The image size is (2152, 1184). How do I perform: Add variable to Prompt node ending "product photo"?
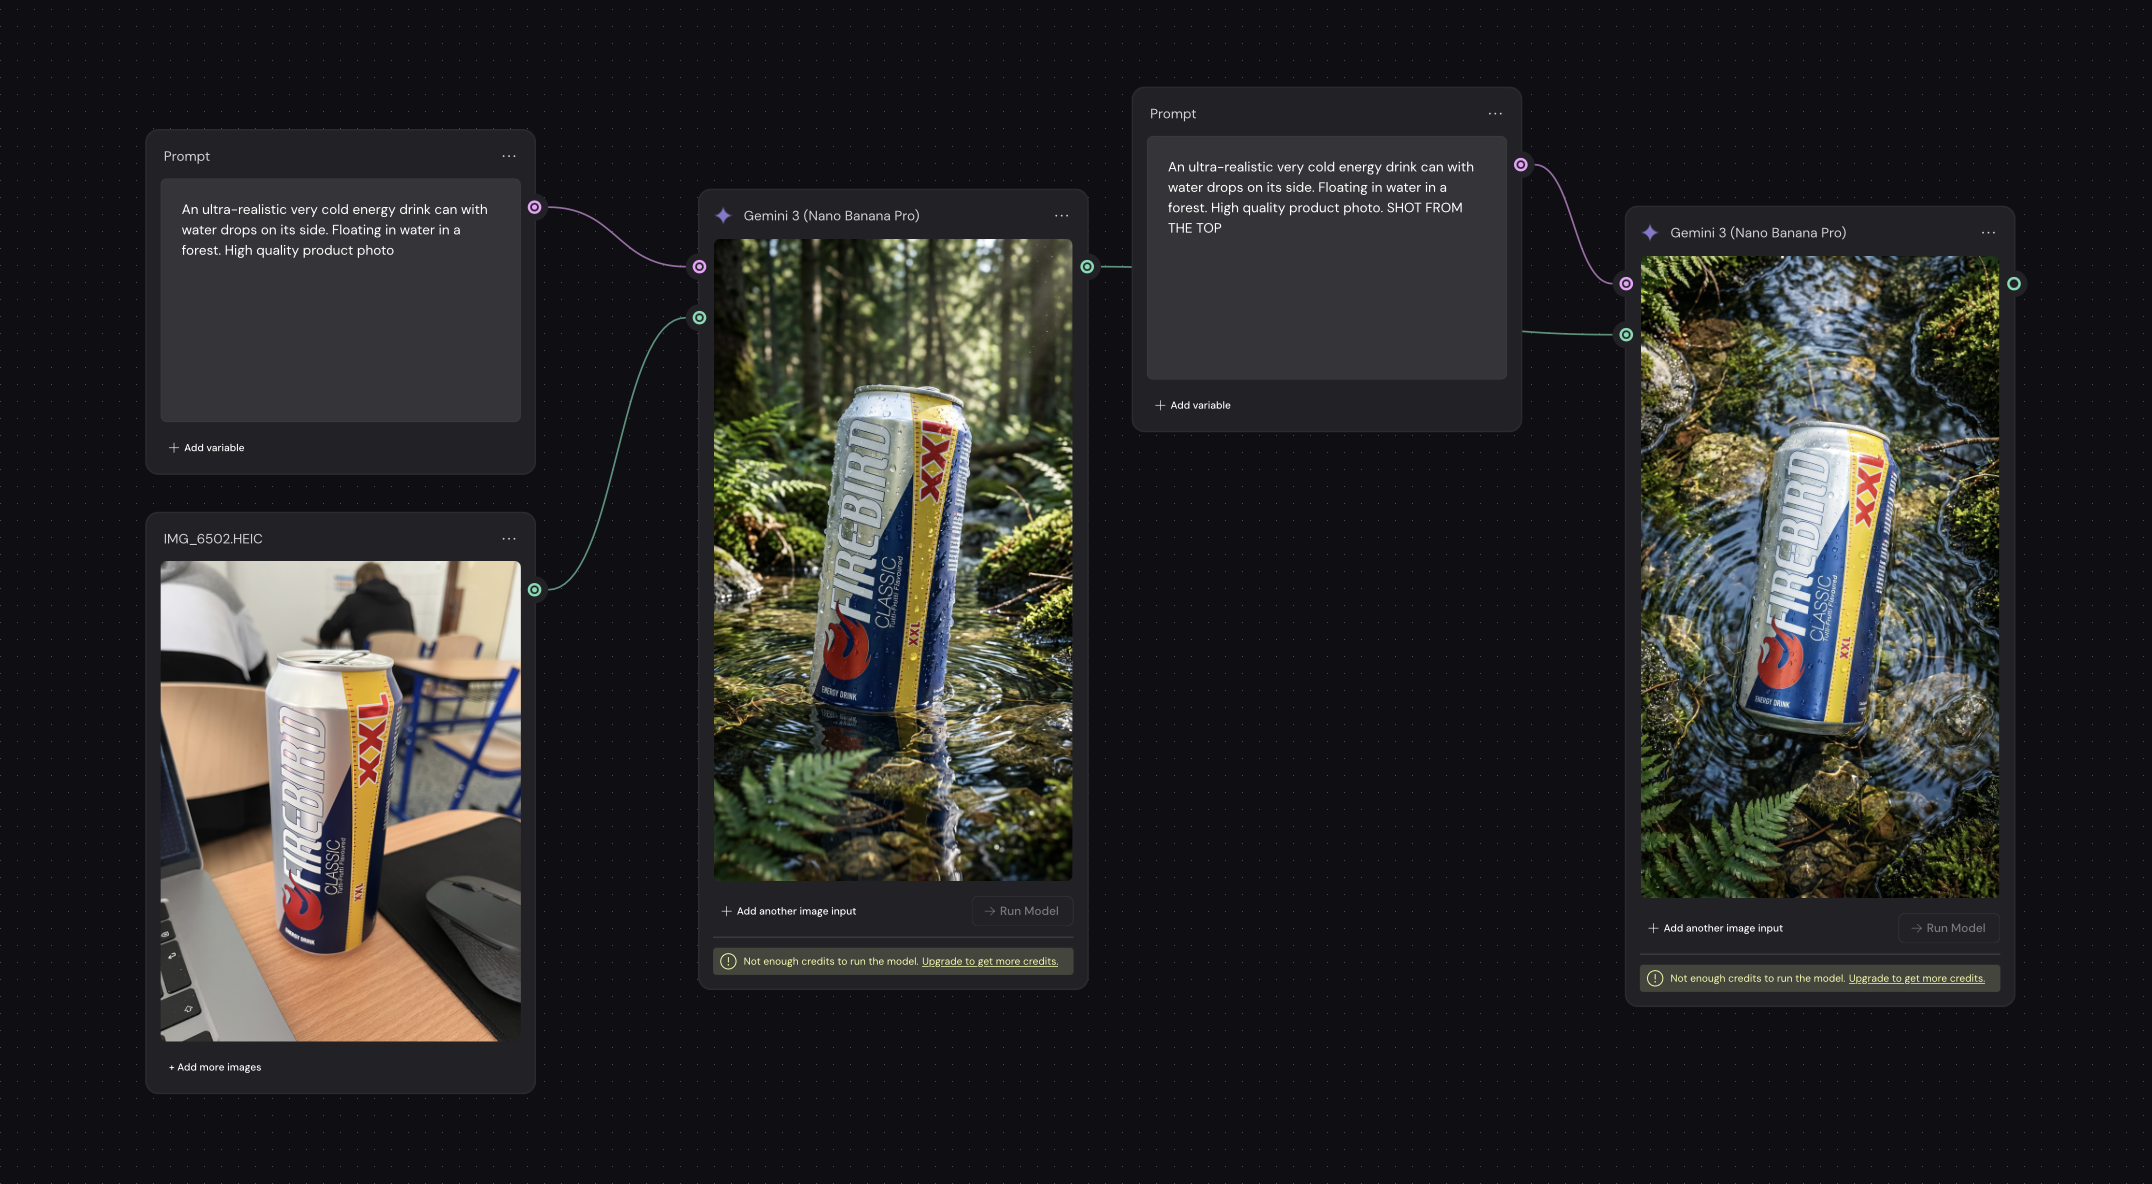point(207,448)
